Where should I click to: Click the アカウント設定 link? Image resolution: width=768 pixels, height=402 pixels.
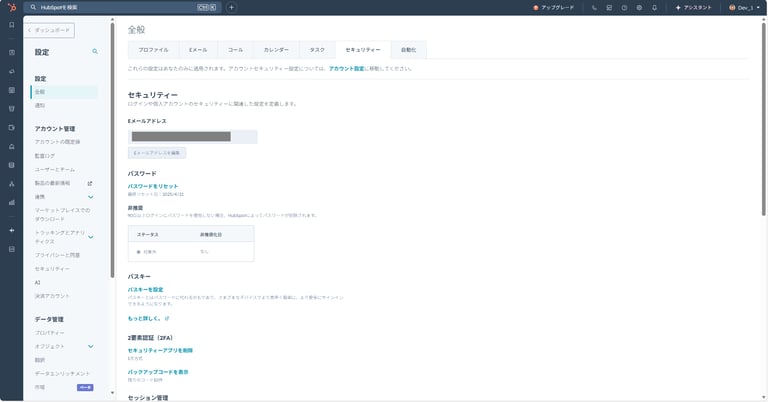click(346, 69)
